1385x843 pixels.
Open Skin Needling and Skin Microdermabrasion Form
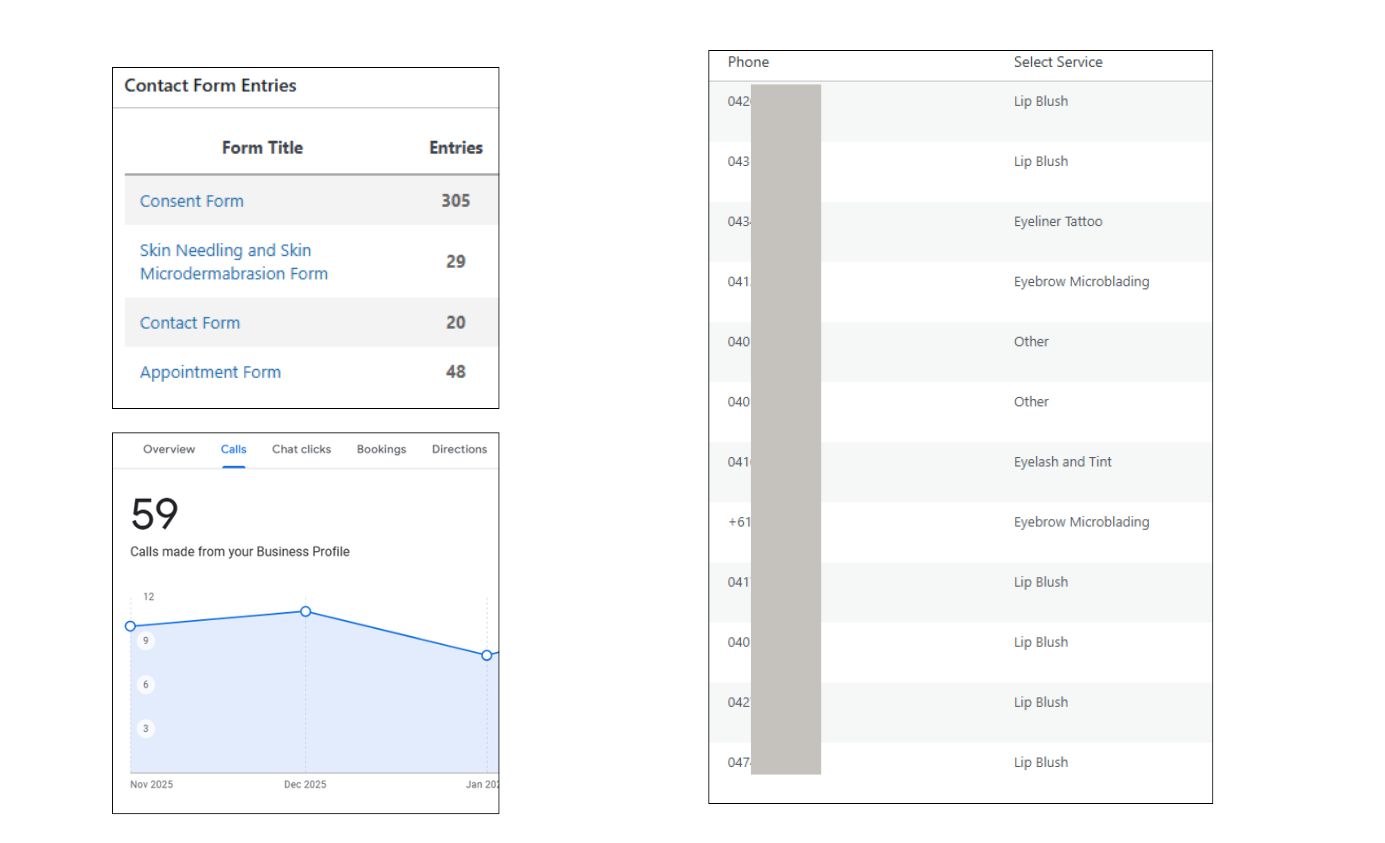(x=233, y=262)
